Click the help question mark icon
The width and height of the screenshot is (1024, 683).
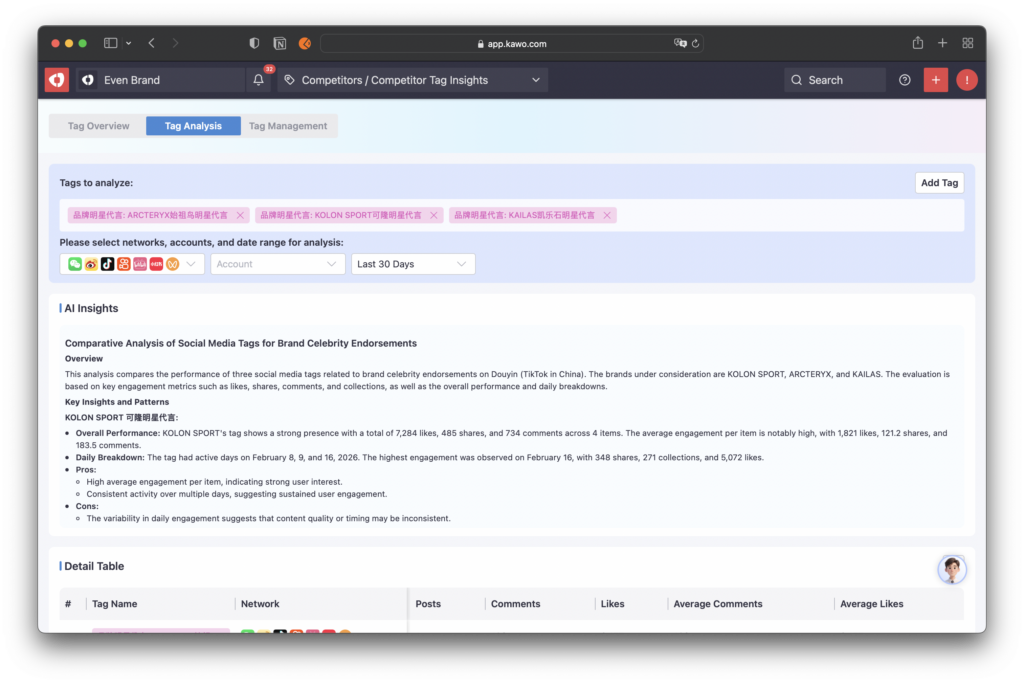[x=905, y=80]
